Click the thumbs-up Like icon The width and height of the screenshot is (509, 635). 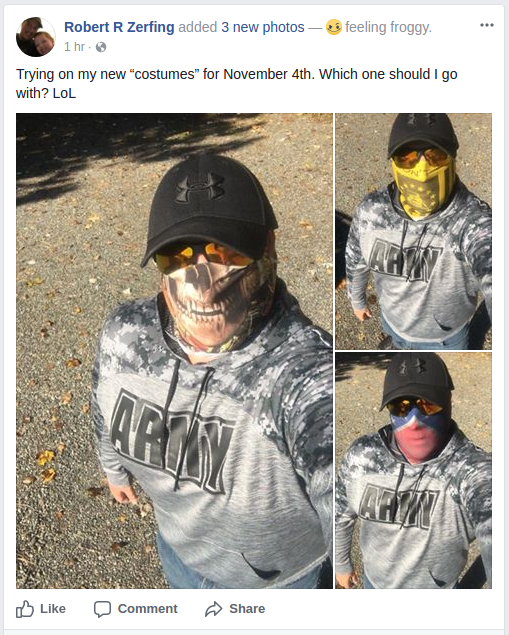(x=25, y=609)
